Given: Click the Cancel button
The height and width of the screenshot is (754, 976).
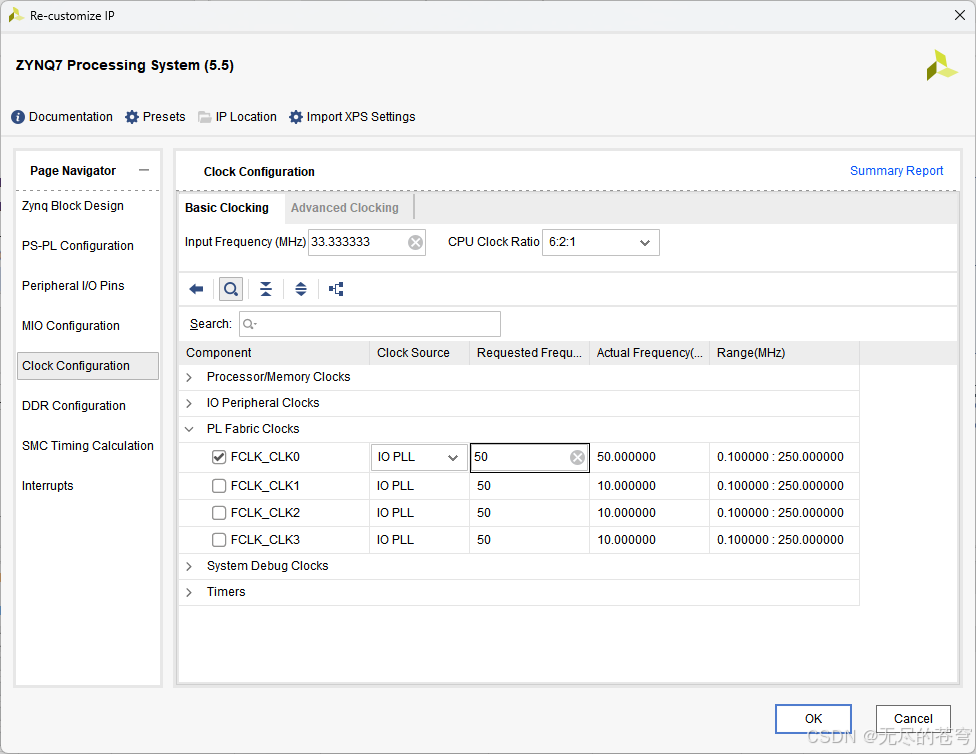Looking at the screenshot, I should click(x=913, y=719).
